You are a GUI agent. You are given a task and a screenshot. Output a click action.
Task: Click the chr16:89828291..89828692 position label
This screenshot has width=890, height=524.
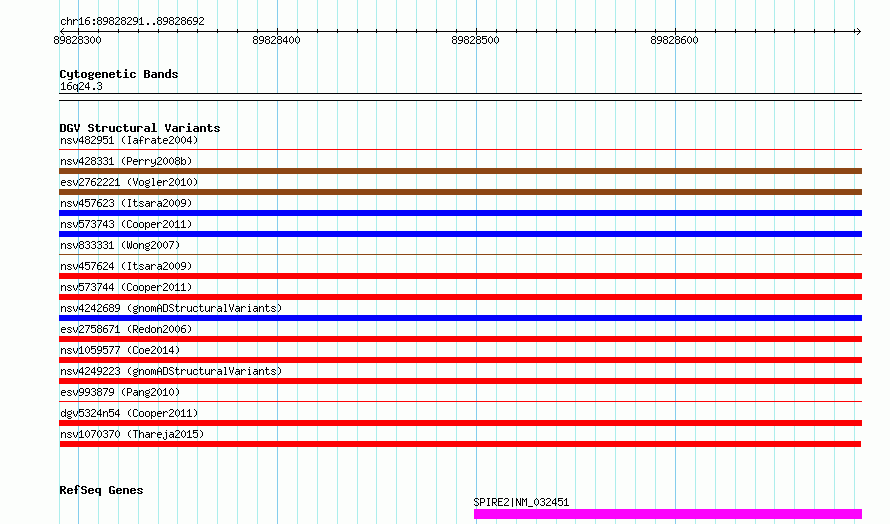click(x=132, y=22)
